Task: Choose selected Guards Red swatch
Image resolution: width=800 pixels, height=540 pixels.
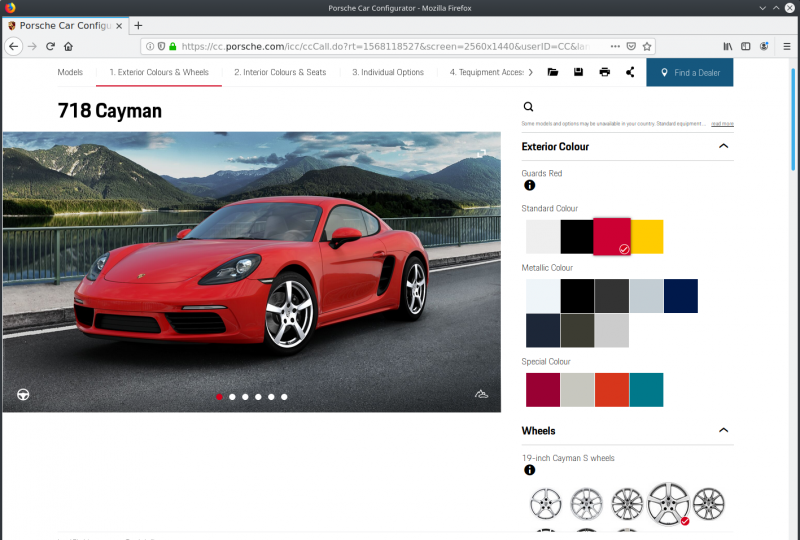Action: point(612,236)
